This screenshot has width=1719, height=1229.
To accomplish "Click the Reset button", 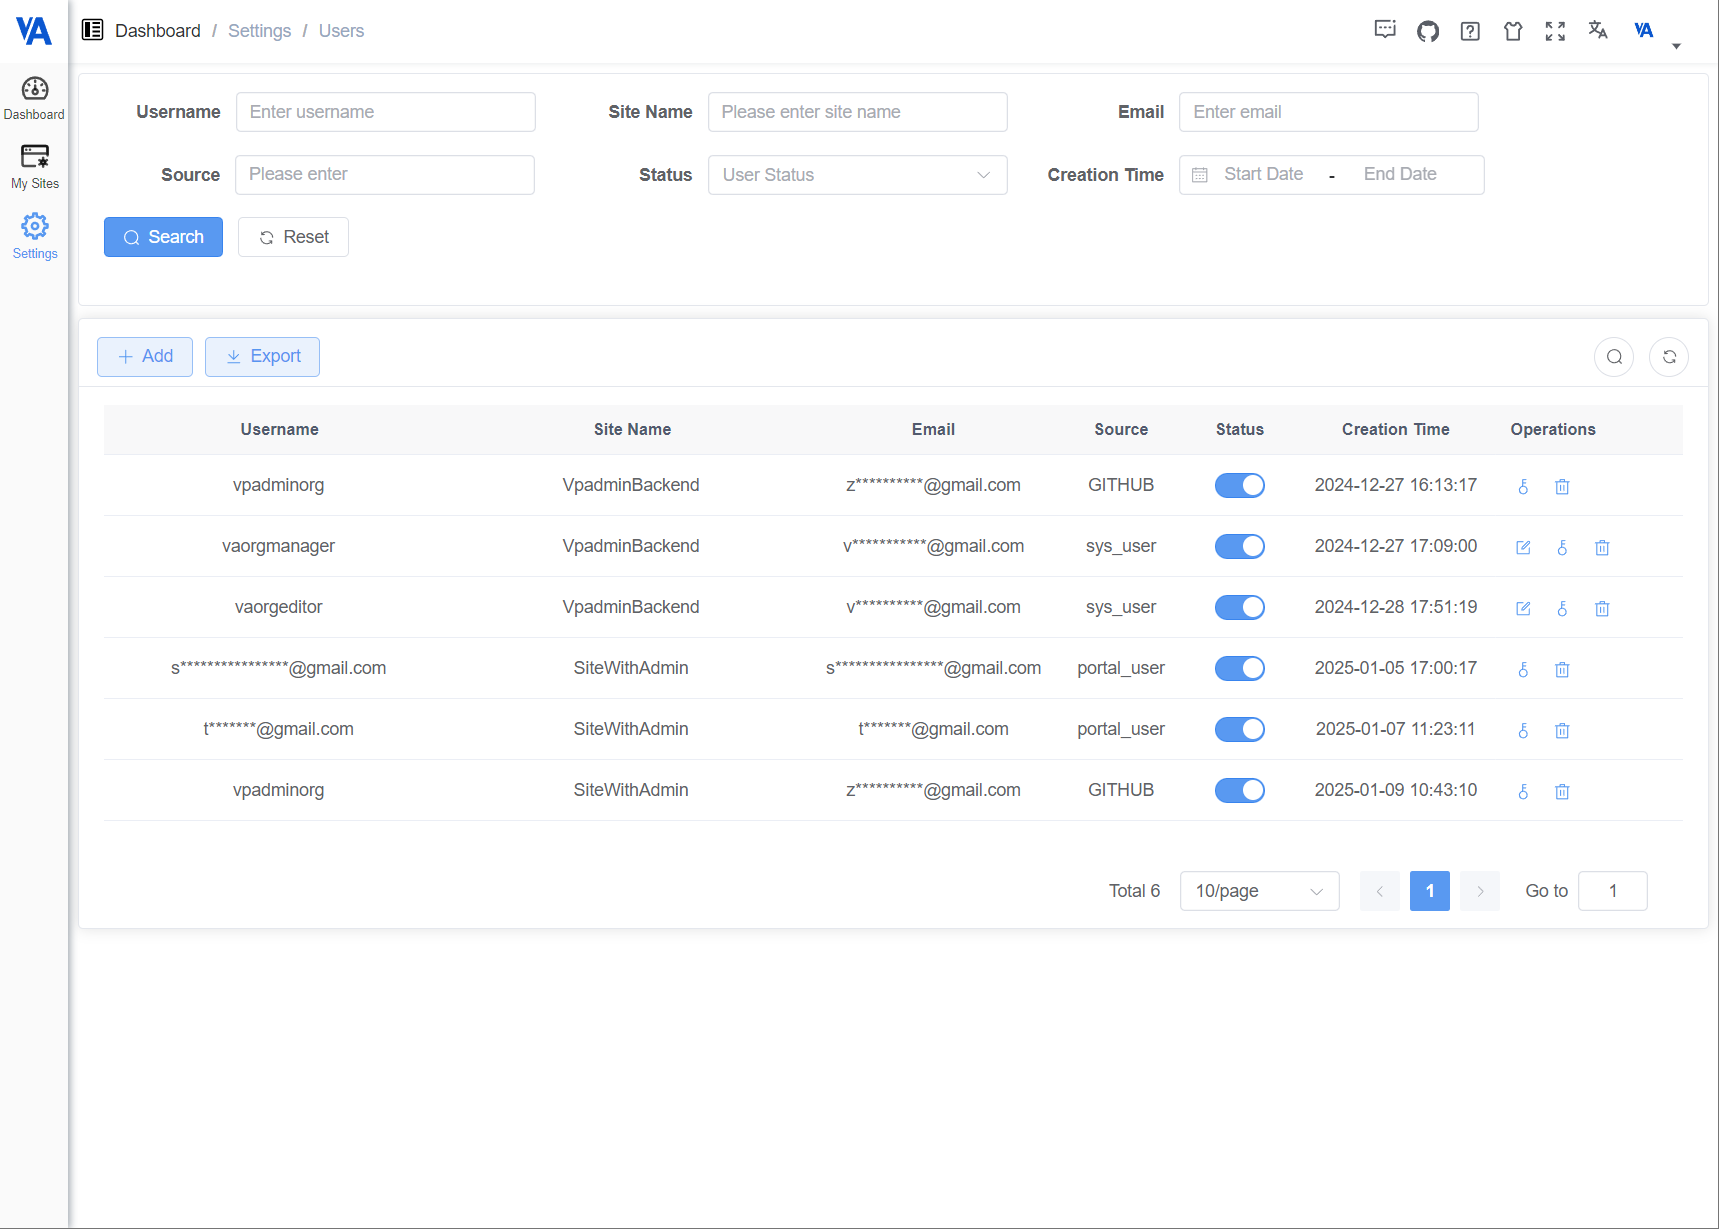I will tap(293, 237).
